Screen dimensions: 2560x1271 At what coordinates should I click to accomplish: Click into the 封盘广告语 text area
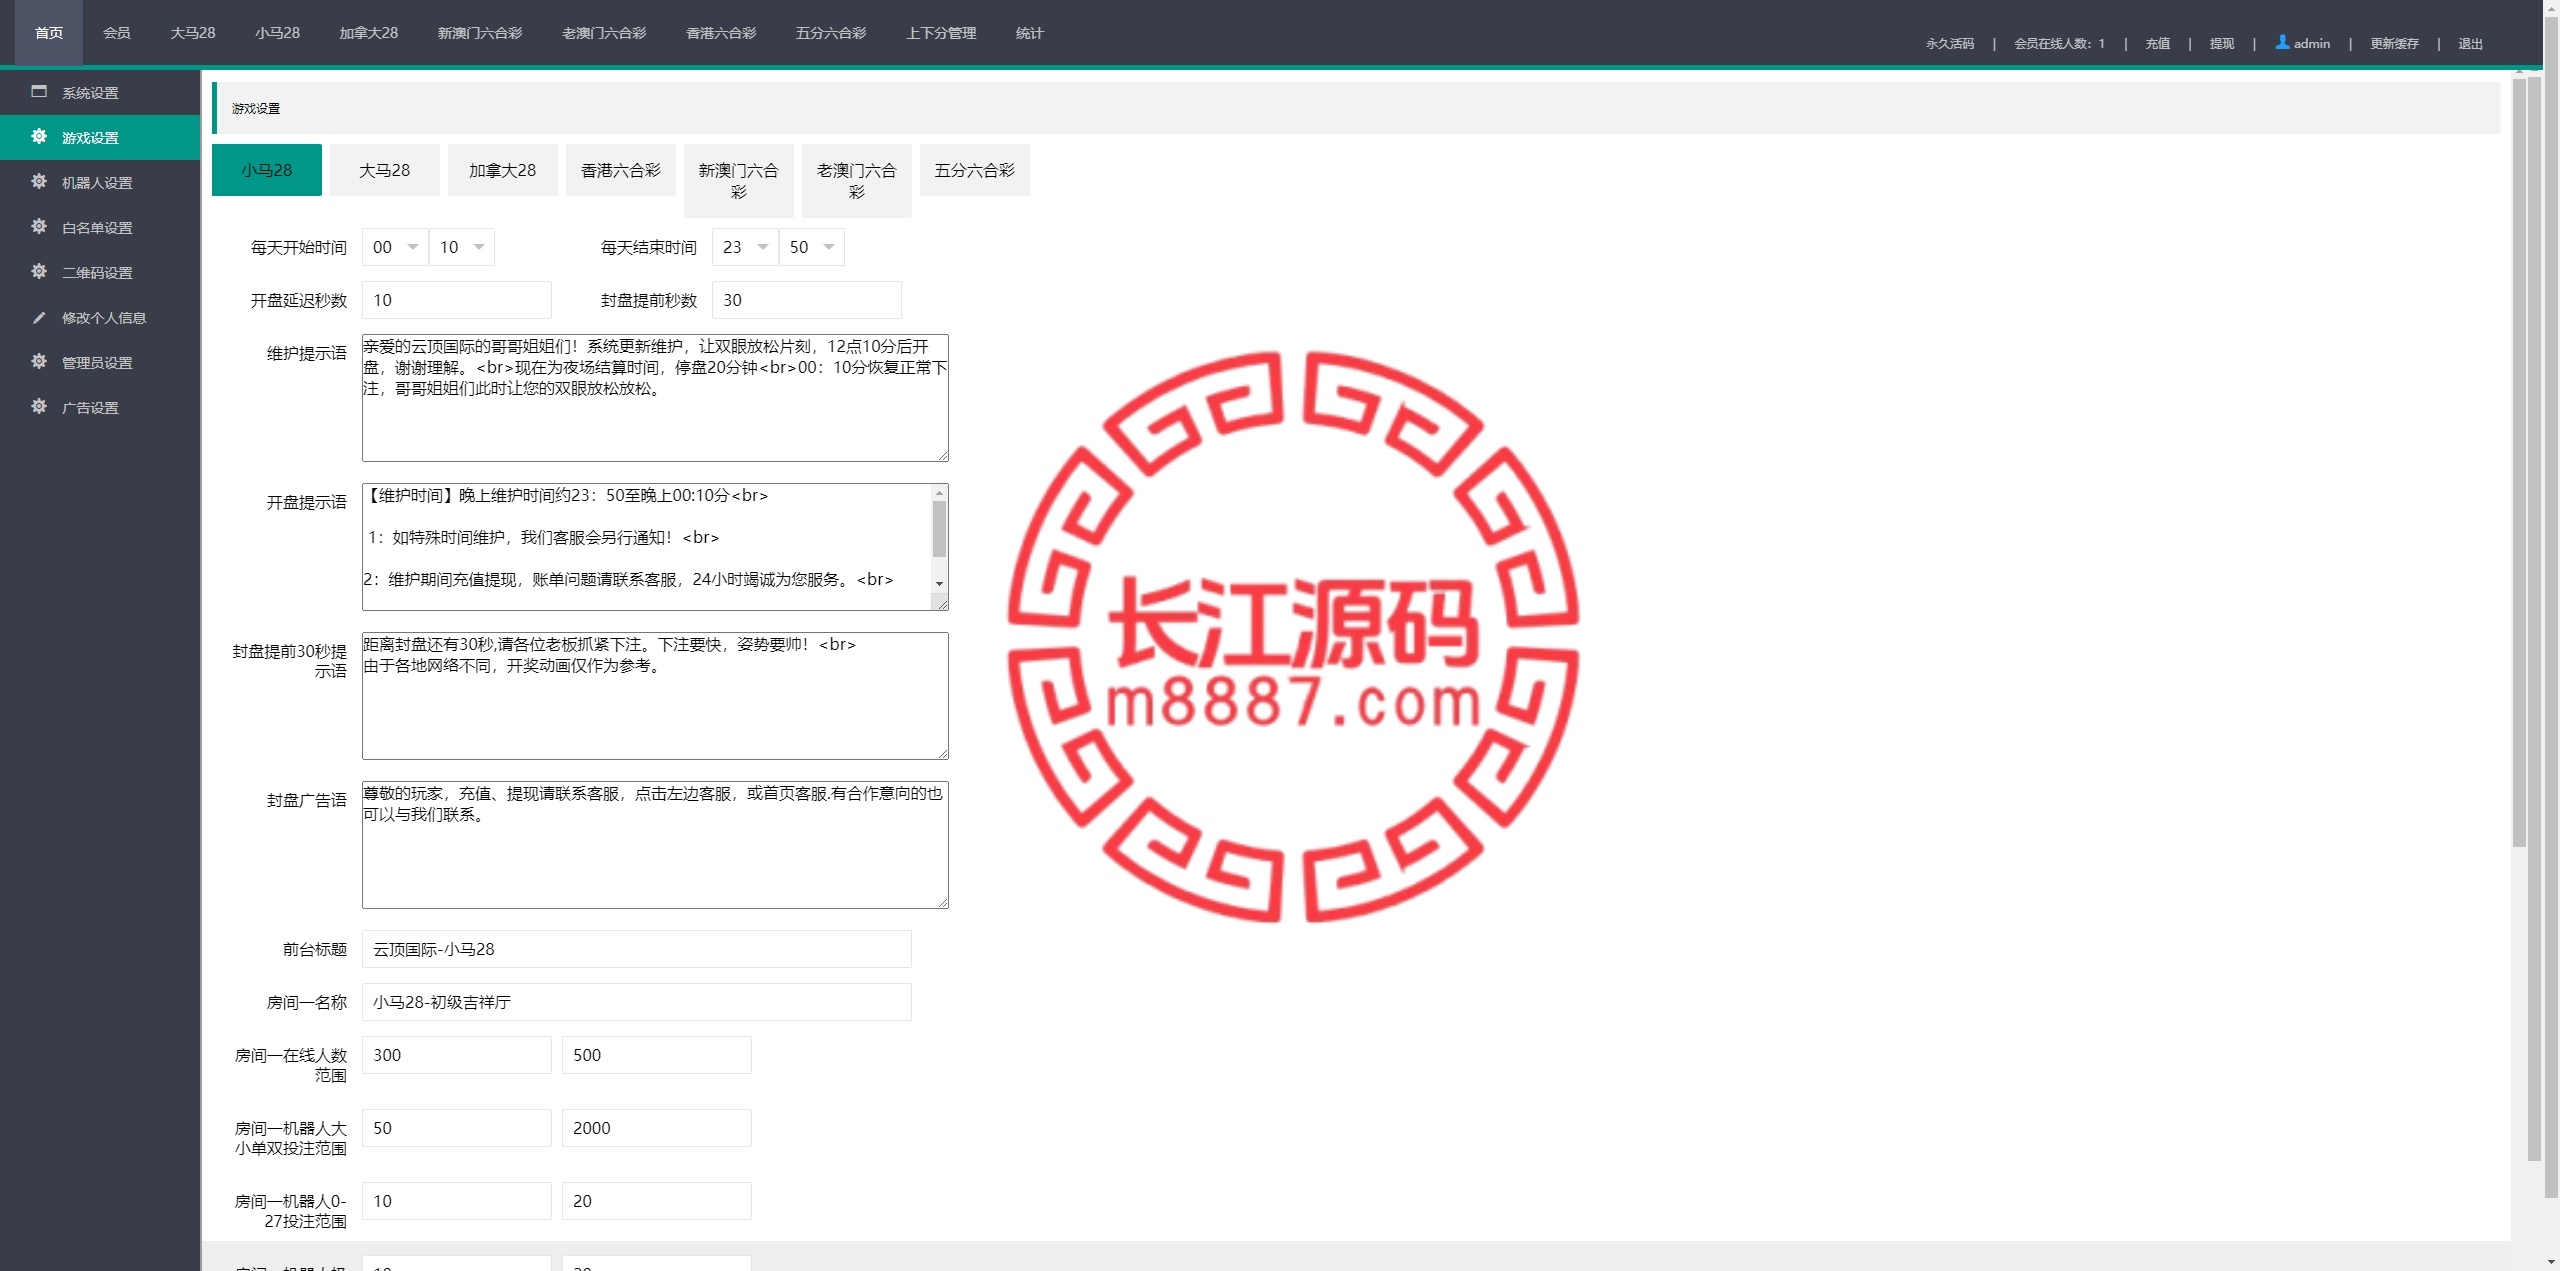point(655,845)
